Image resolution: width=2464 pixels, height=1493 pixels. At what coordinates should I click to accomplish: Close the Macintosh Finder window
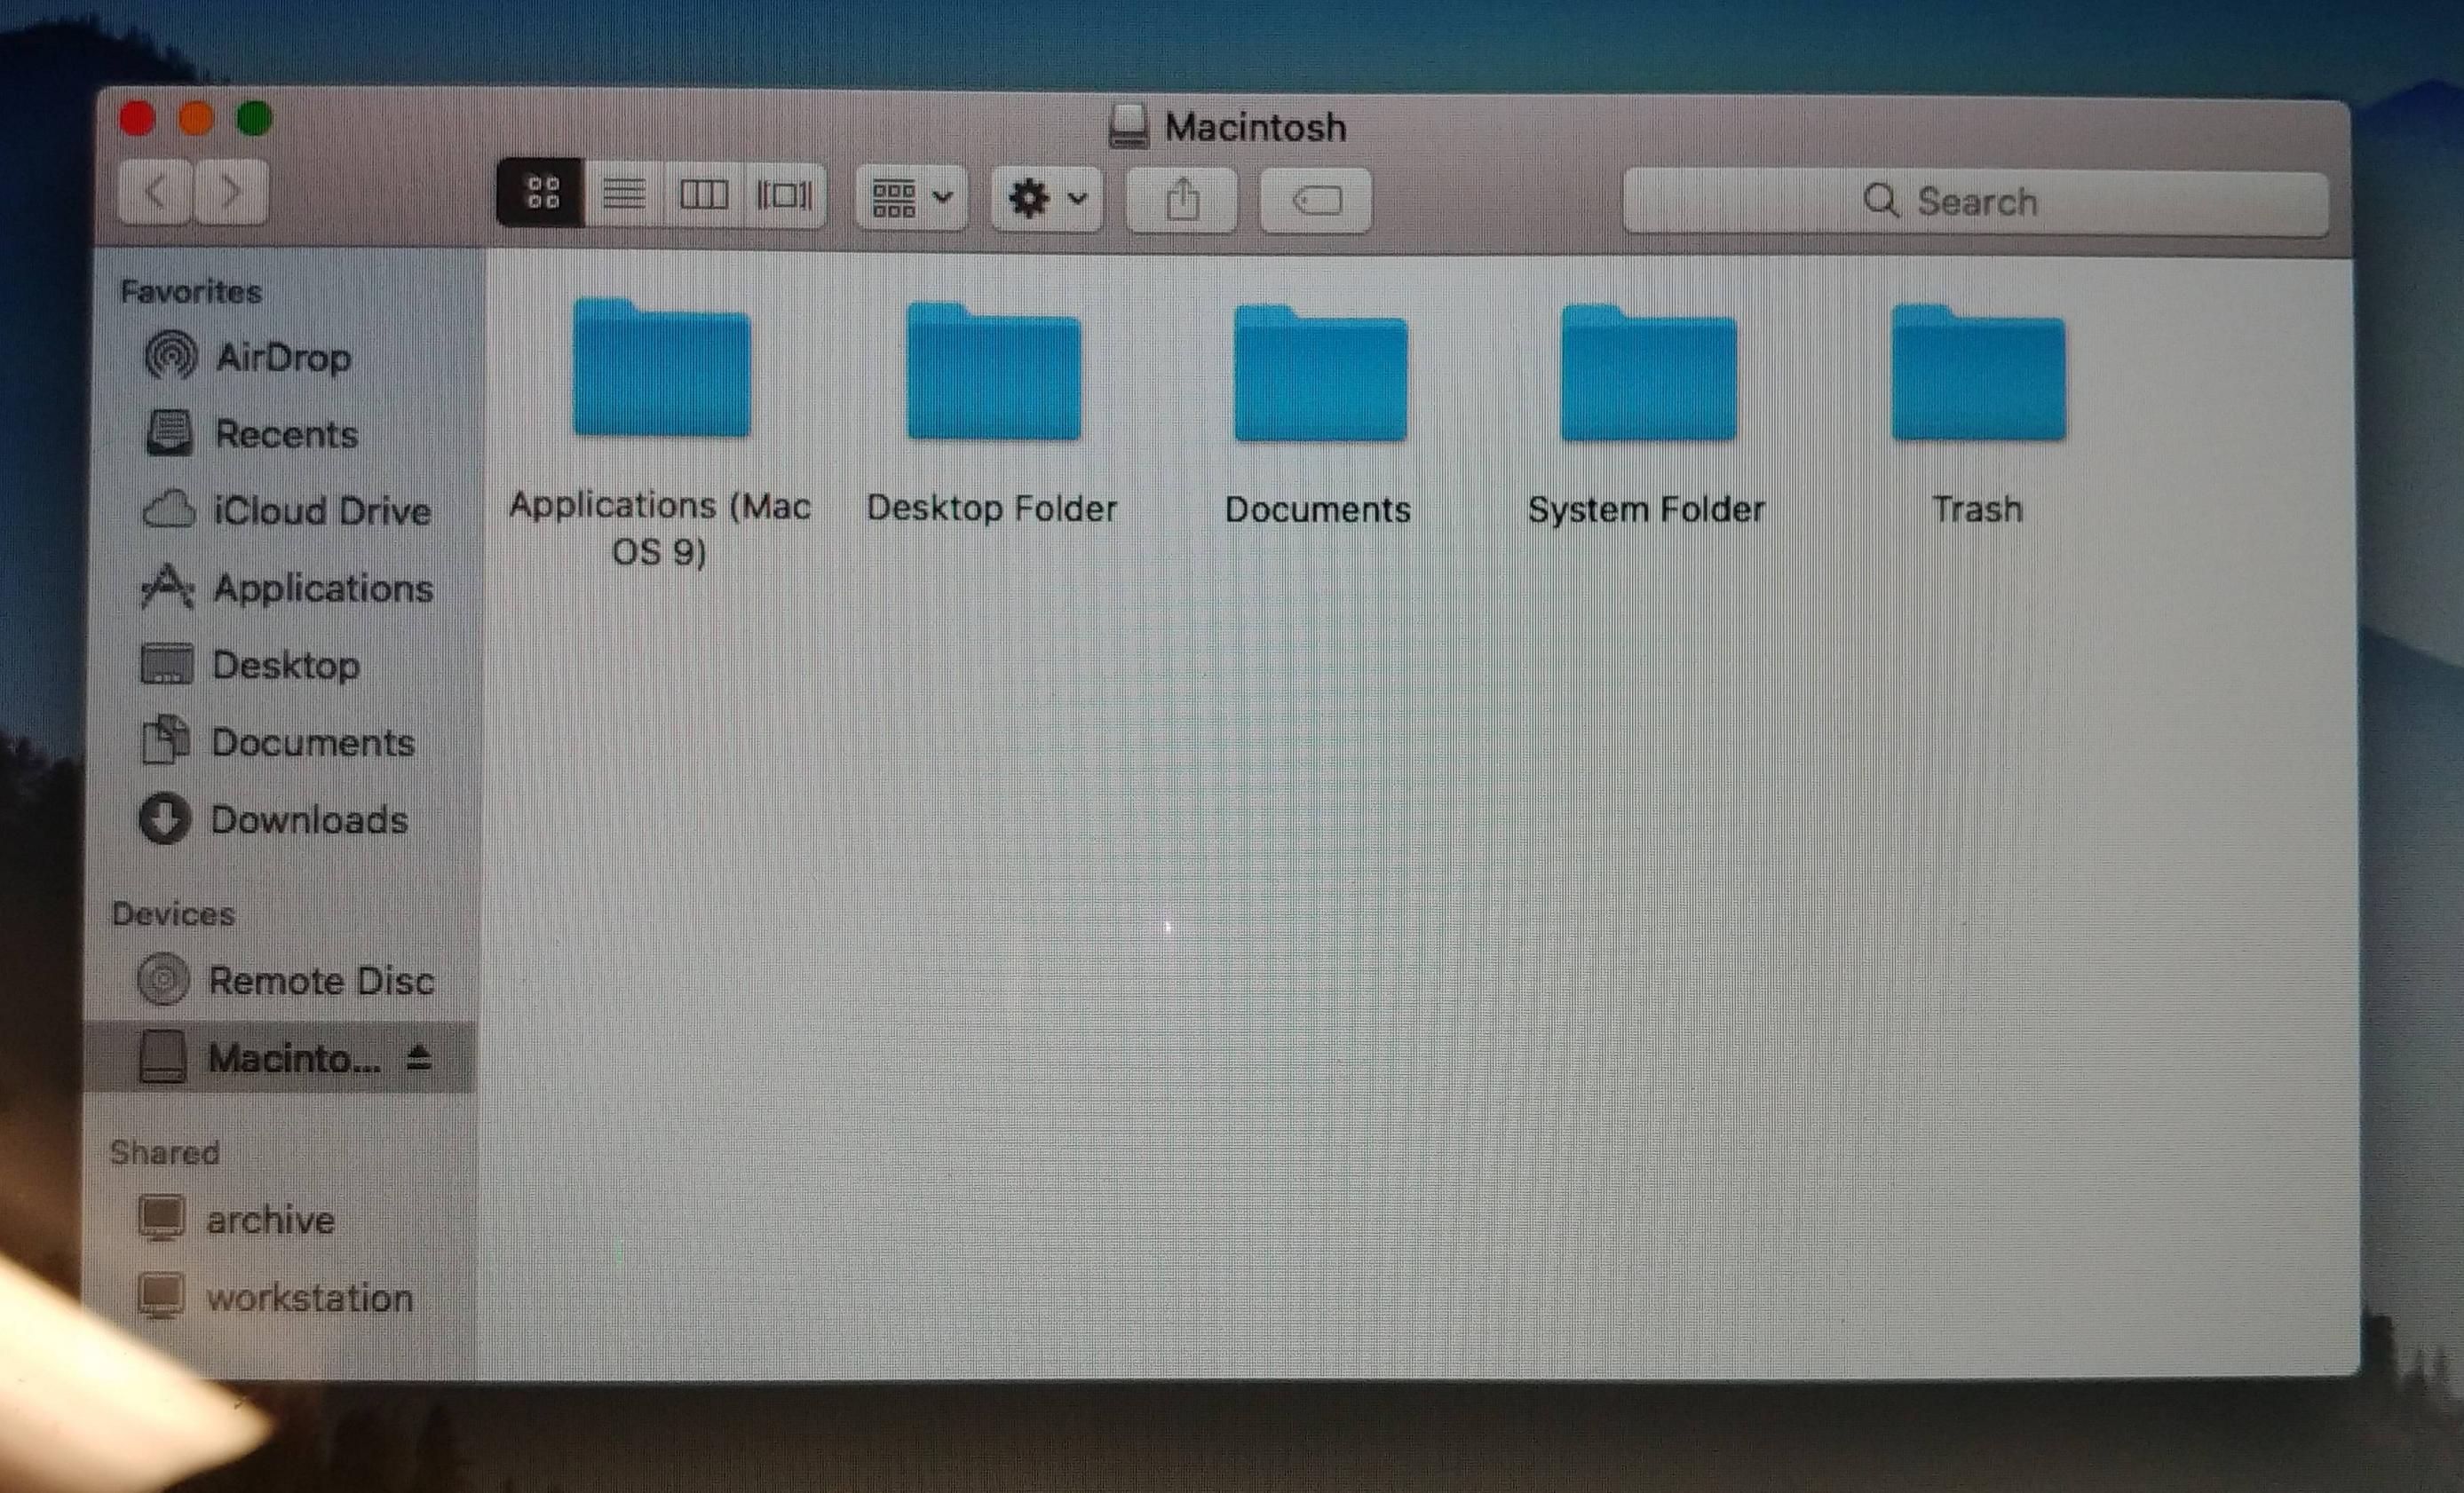tap(137, 118)
